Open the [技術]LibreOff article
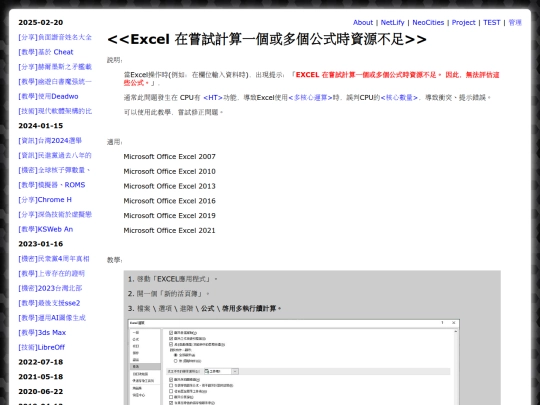Screen dimensions: 540x405 coord(42,347)
